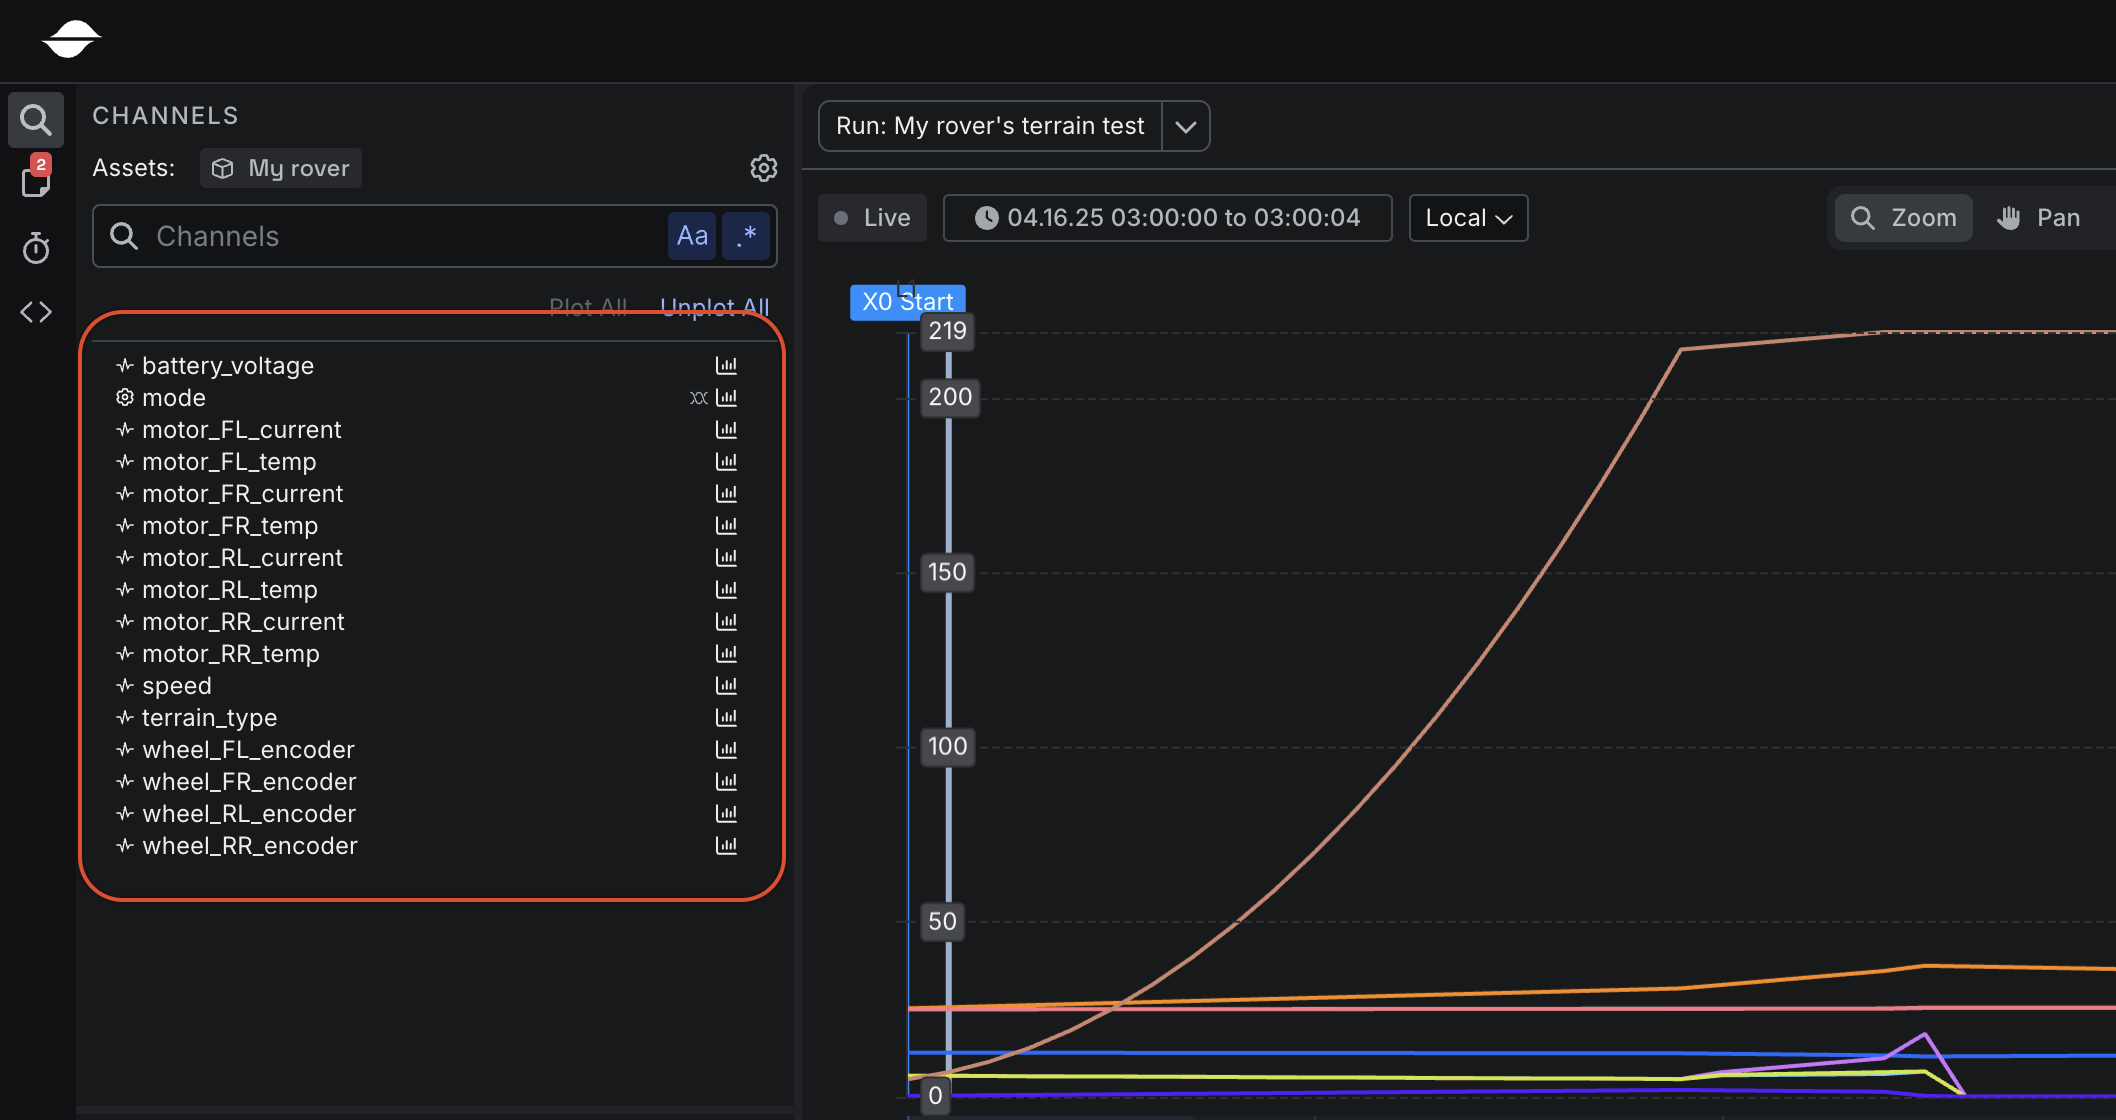This screenshot has height=1120, width=2116.
Task: Click plot icon for speed channel
Action: (726, 686)
